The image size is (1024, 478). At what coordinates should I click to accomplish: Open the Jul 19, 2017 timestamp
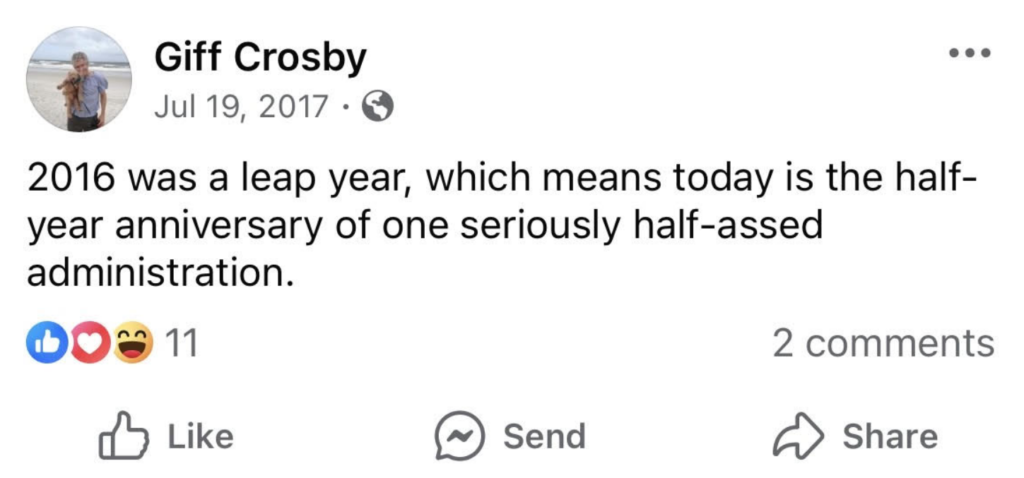240,107
